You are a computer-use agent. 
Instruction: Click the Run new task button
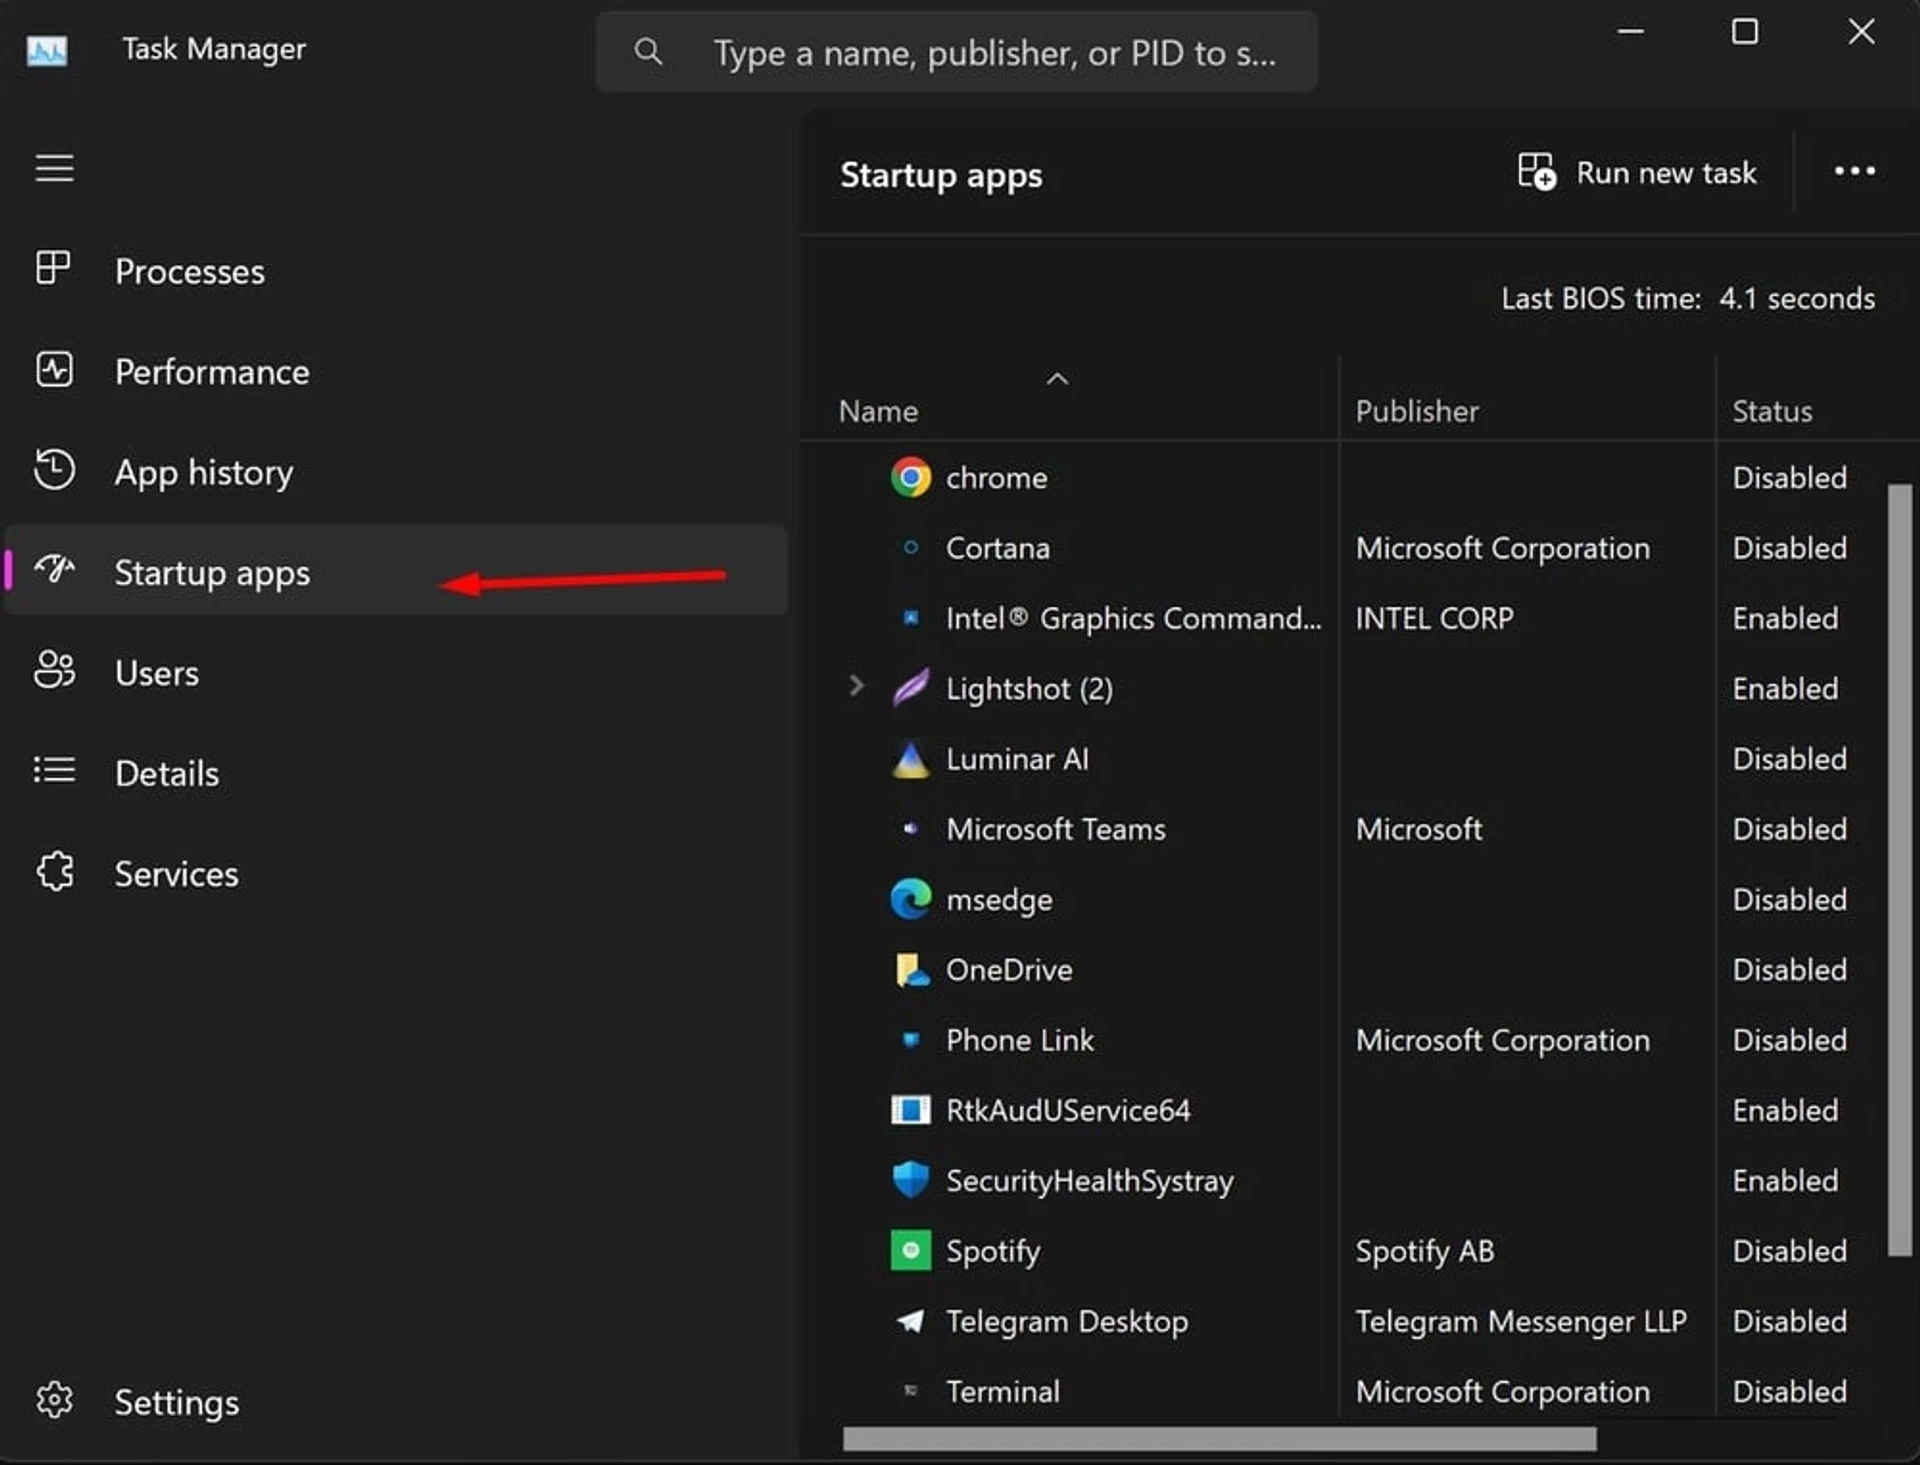coord(1636,173)
